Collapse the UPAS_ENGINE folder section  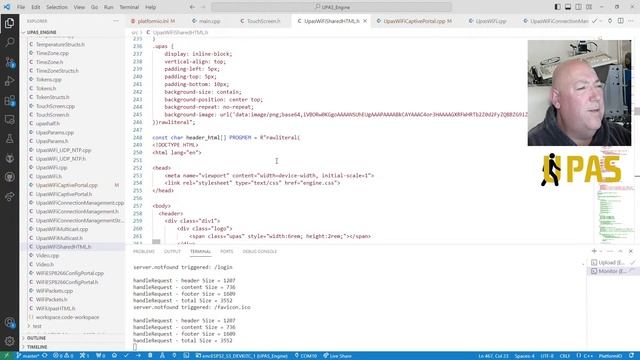pyautogui.click(x=73, y=32)
